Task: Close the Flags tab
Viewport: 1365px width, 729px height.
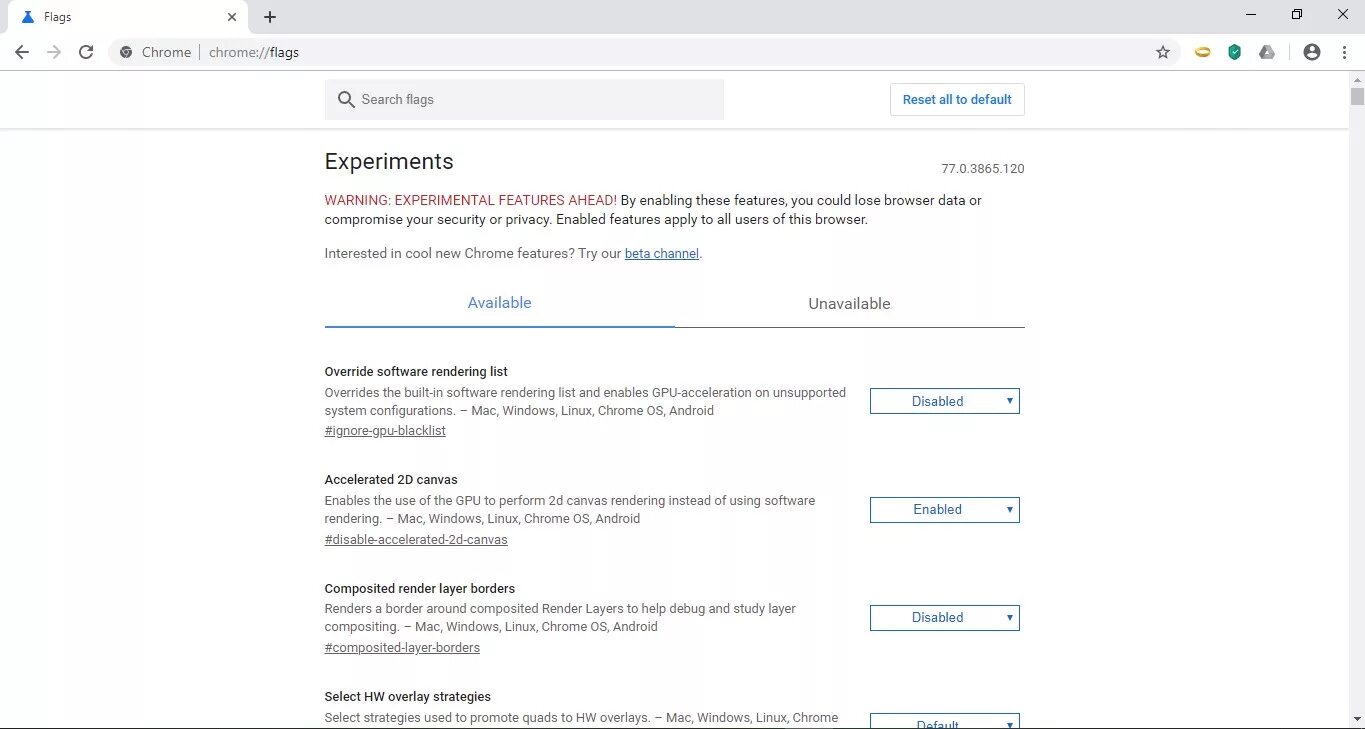Action: click(232, 17)
